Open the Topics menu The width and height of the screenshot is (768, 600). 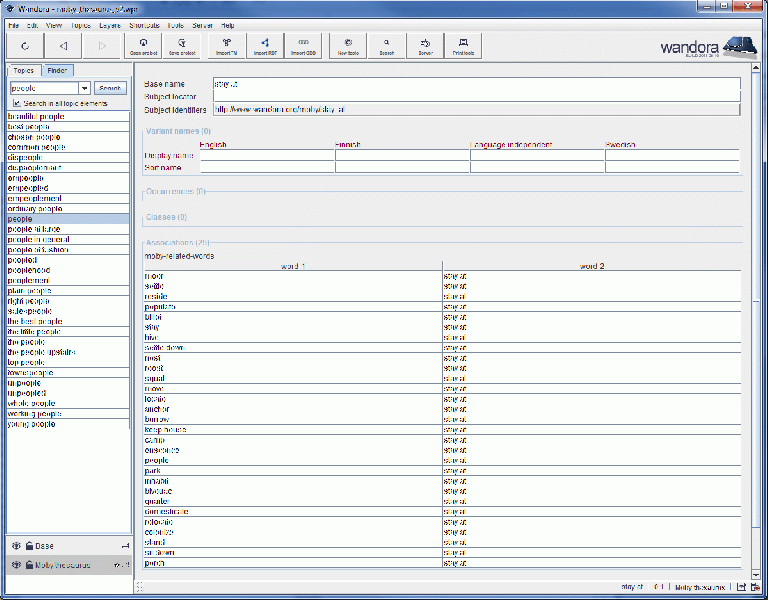pyautogui.click(x=81, y=25)
